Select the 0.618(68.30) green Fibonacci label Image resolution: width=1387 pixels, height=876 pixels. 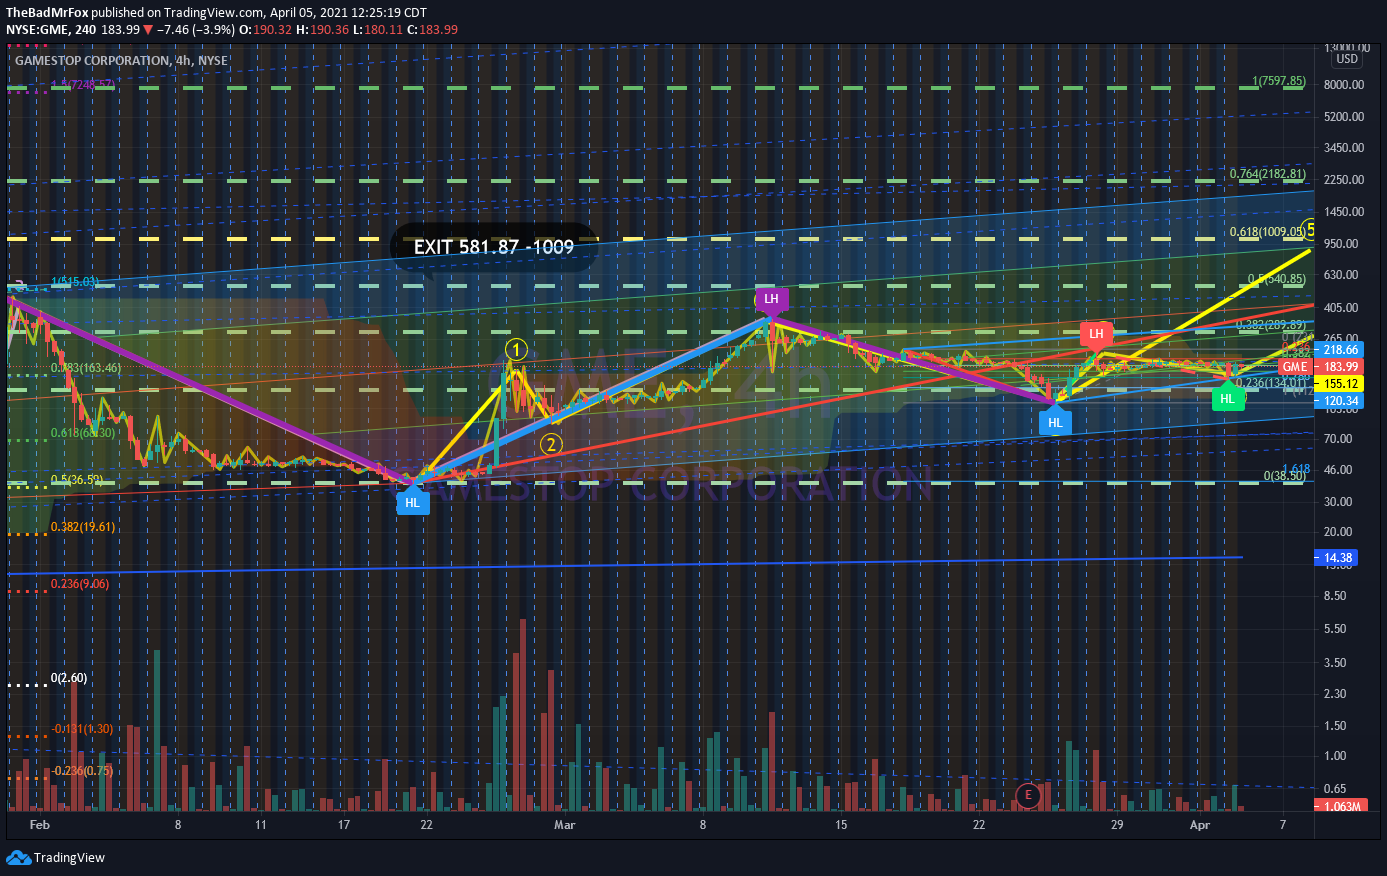83,433
